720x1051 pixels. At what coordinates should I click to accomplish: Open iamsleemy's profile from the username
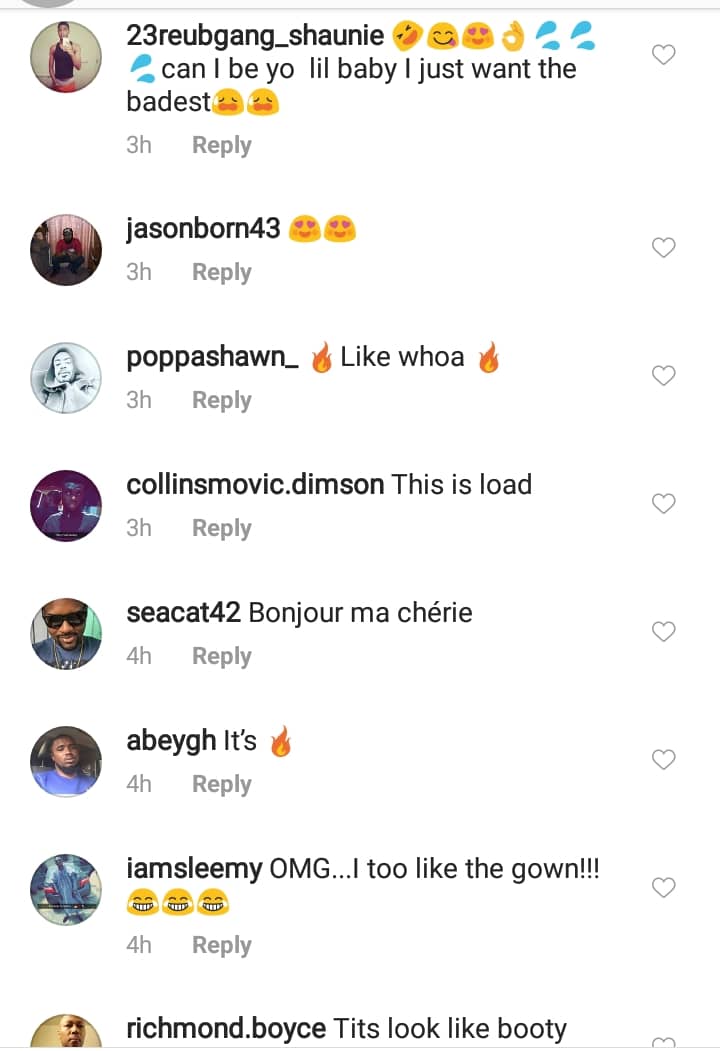(x=196, y=869)
